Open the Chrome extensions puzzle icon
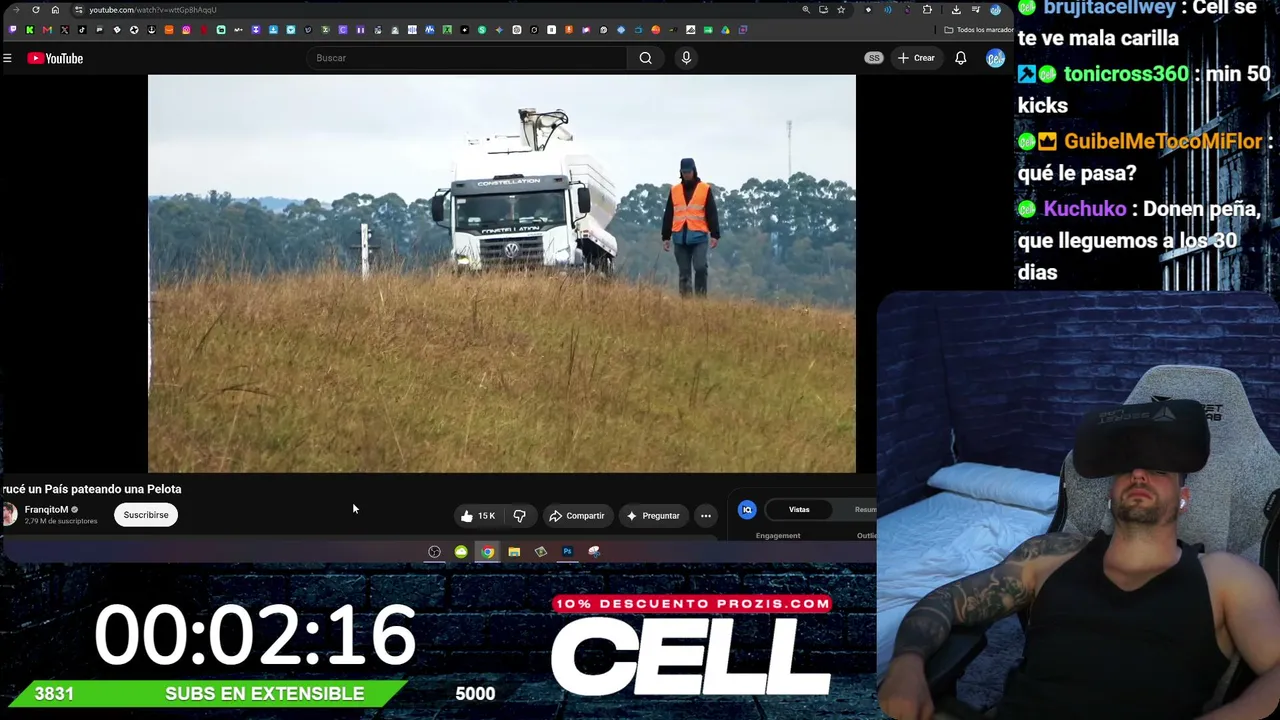 pos(928,10)
